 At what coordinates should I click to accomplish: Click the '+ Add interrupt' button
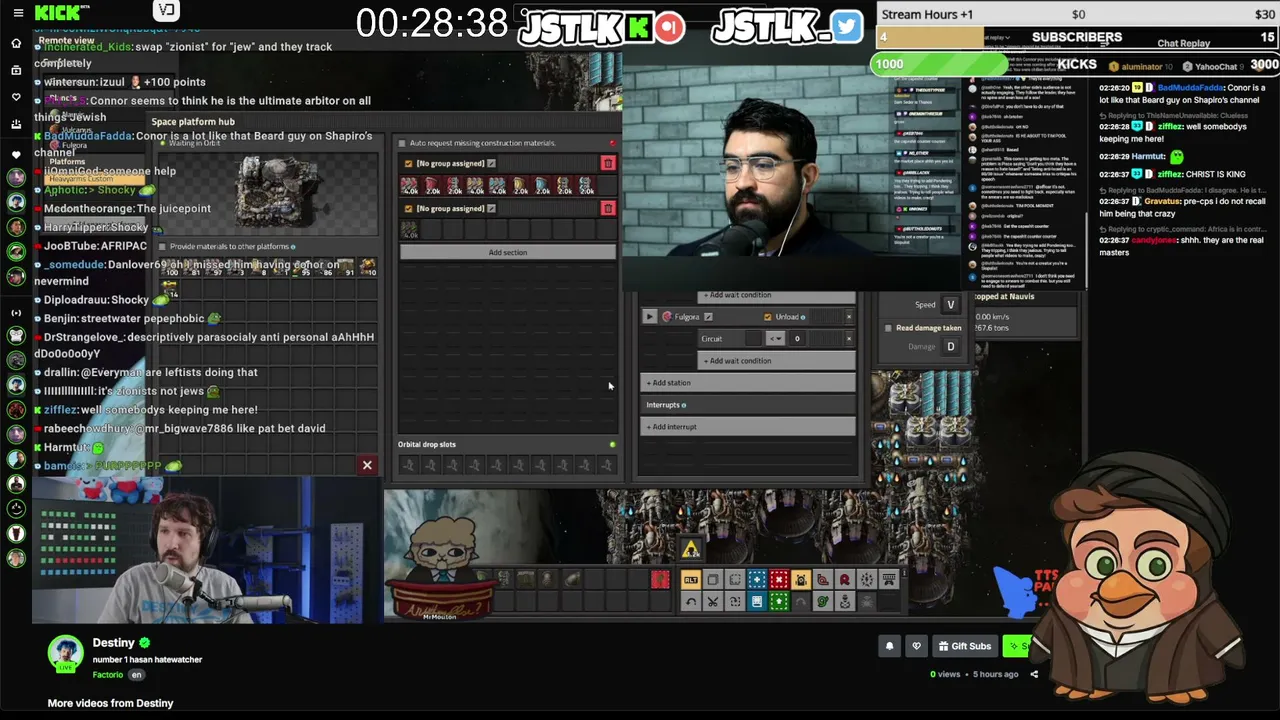[748, 427]
